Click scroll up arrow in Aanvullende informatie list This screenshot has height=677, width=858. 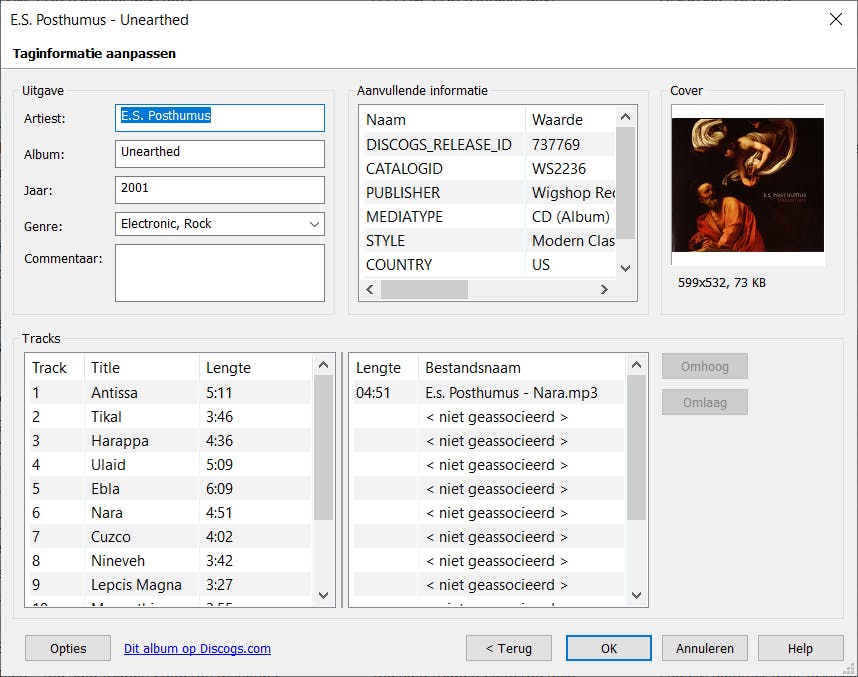pos(626,117)
